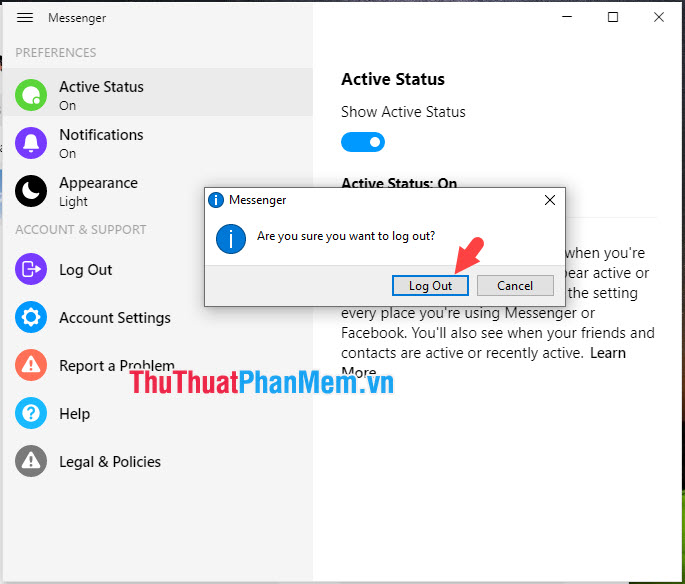Click the large blue info icon in the dialog
Screen dimensions: 685x584
(x=231, y=239)
